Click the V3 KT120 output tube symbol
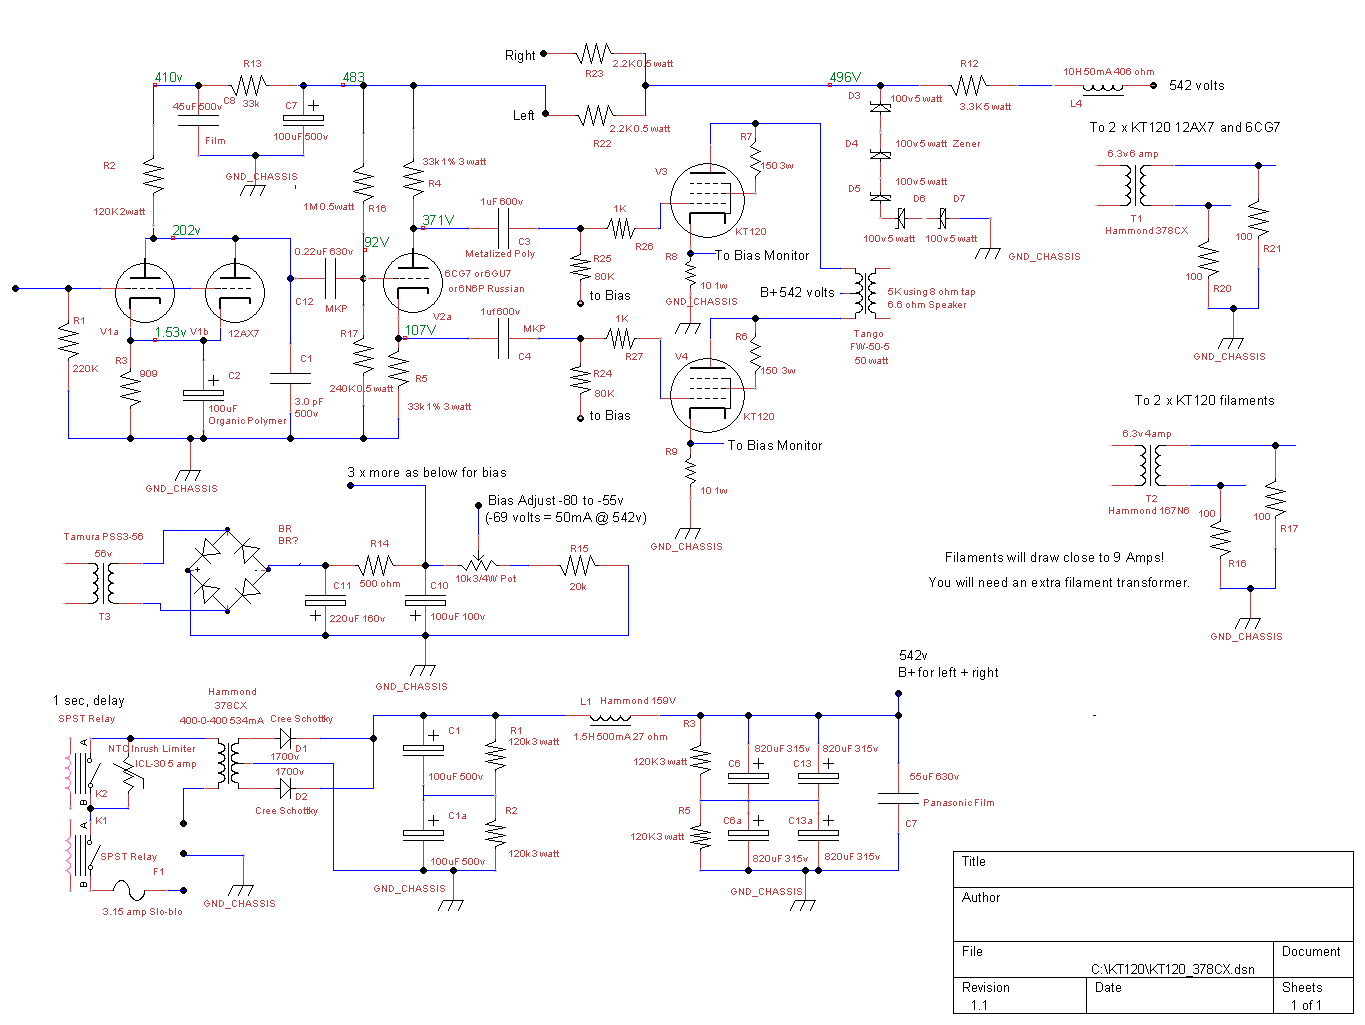The image size is (1365, 1025). 708,201
